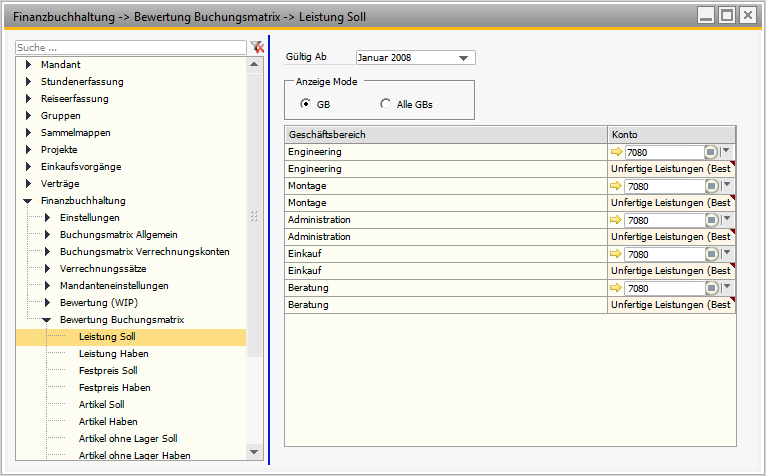Viewport: 766px width, 476px height.
Task: Collapse the Finanzbuchhaltung tree node
Action: tap(28, 201)
